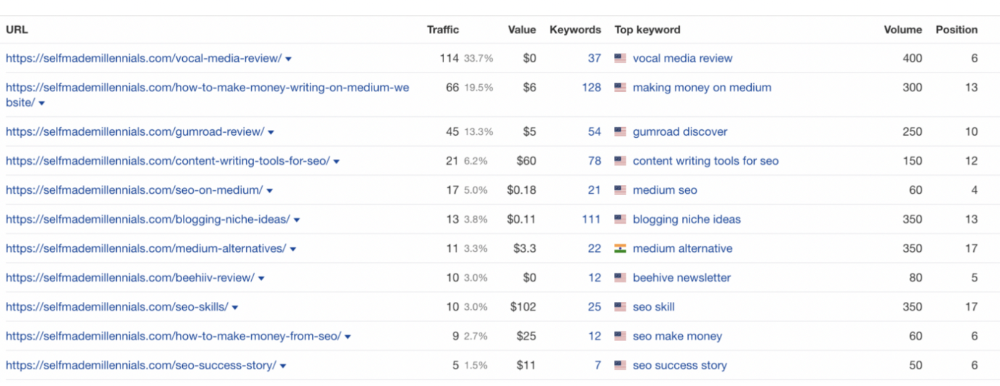Click the flag icon next to seo skill
Screen dimensions: 1000x386
(620, 307)
